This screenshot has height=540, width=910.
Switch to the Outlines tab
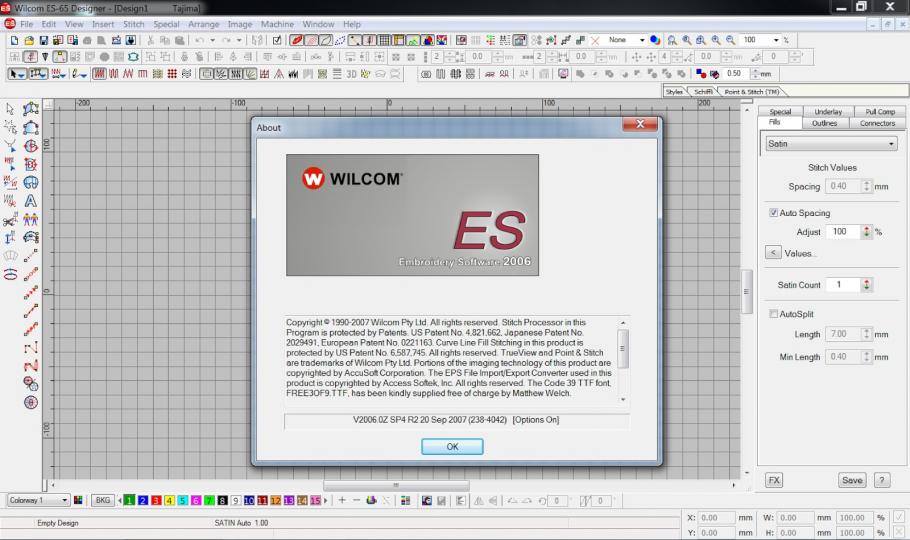824,123
